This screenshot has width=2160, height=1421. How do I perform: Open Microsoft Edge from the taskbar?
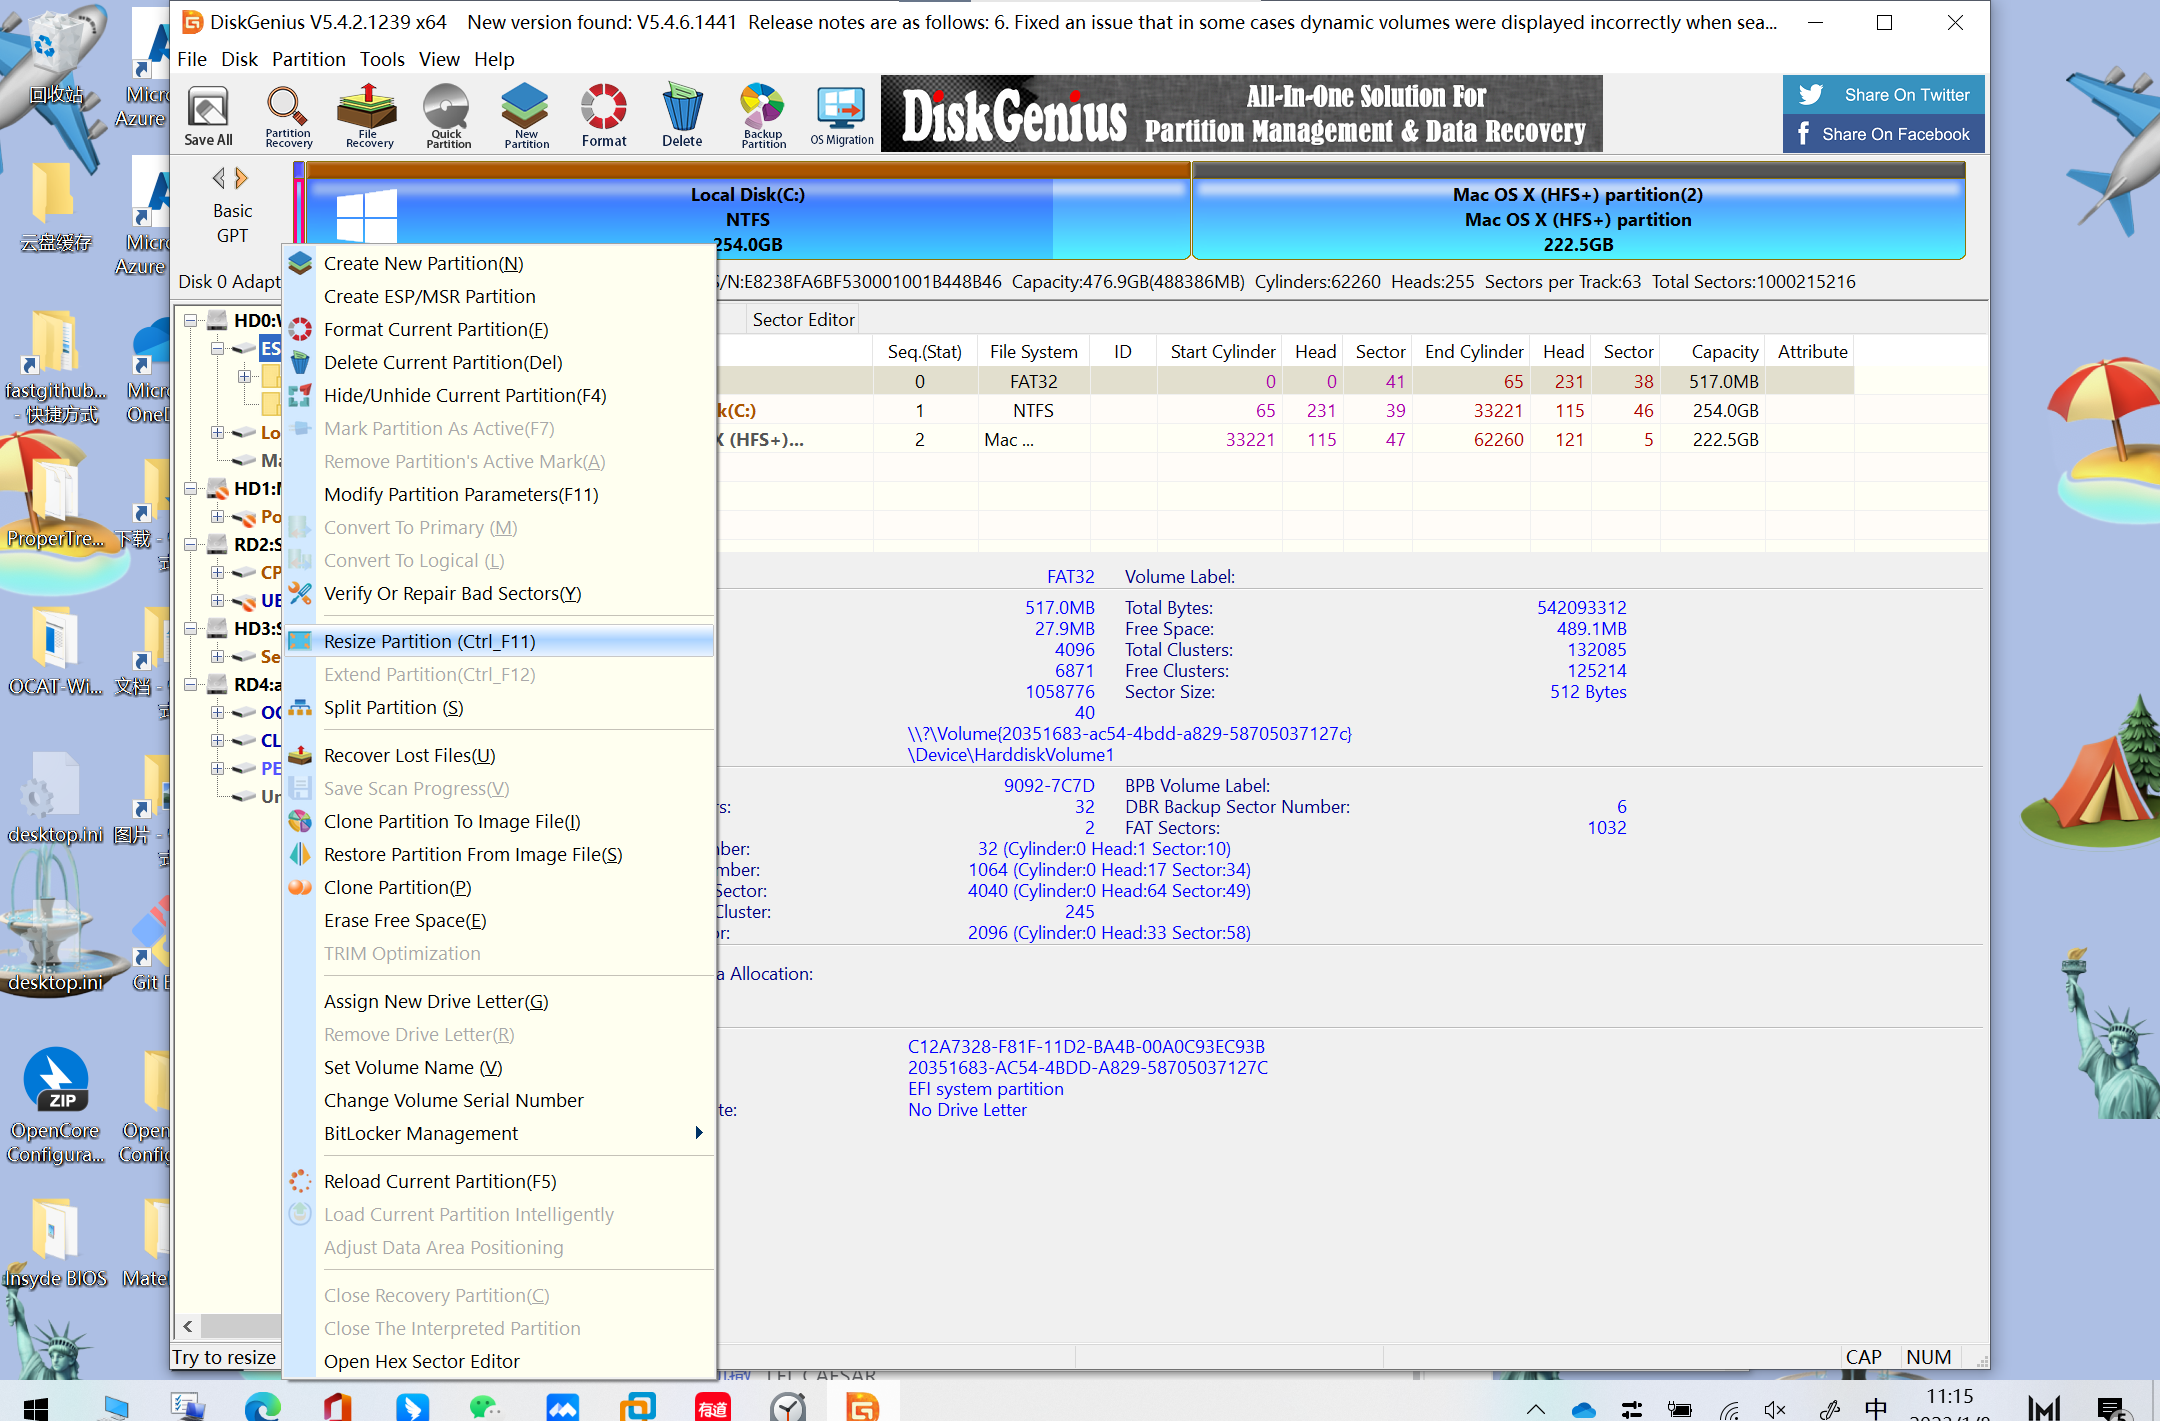[262, 1405]
